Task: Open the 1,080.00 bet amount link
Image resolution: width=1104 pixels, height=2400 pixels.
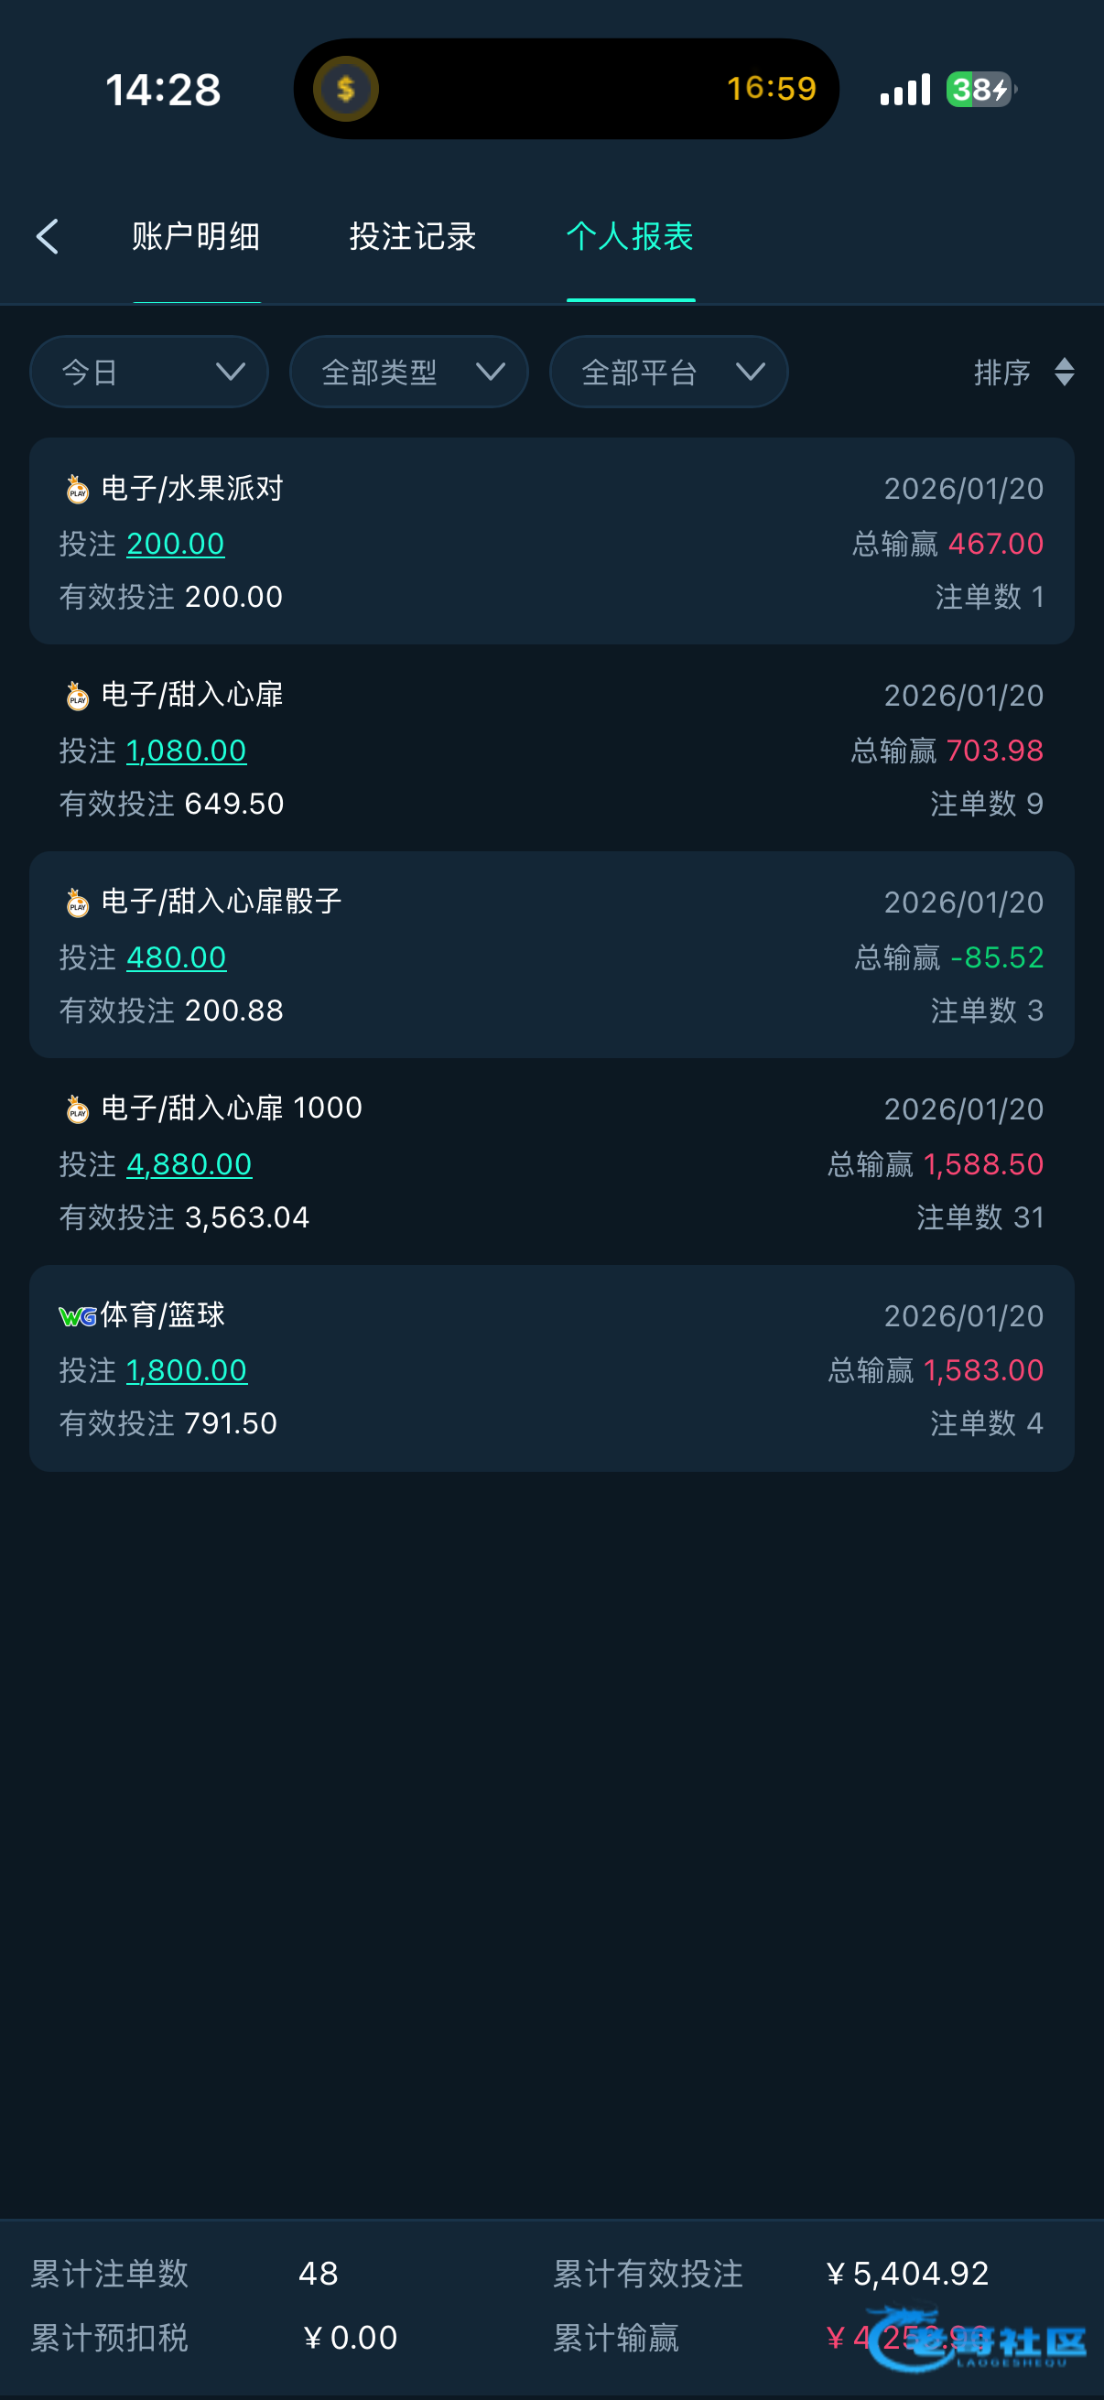Action: pyautogui.click(x=186, y=751)
